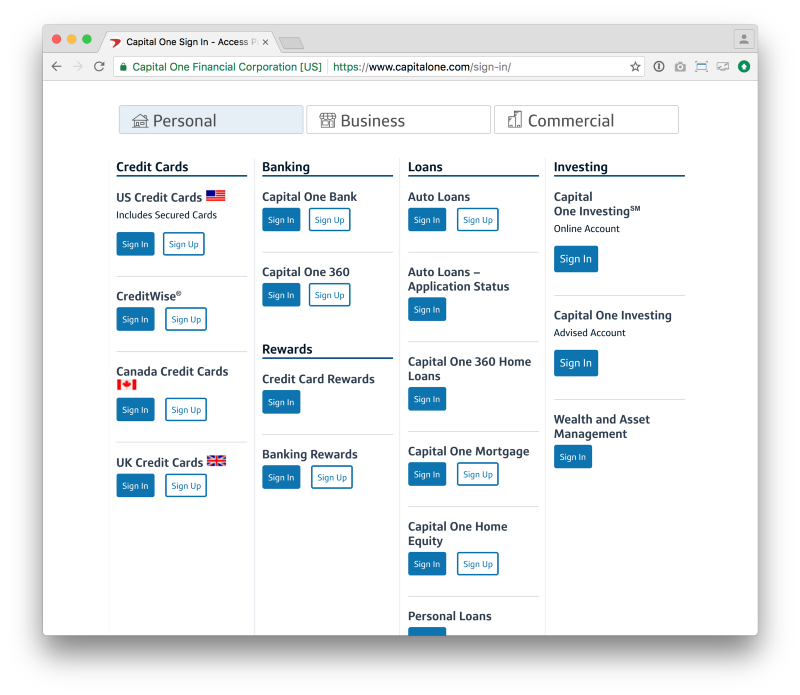Close the Capital One Sign In tab
Image resolution: width=800 pixels, height=695 pixels.
pos(265,42)
